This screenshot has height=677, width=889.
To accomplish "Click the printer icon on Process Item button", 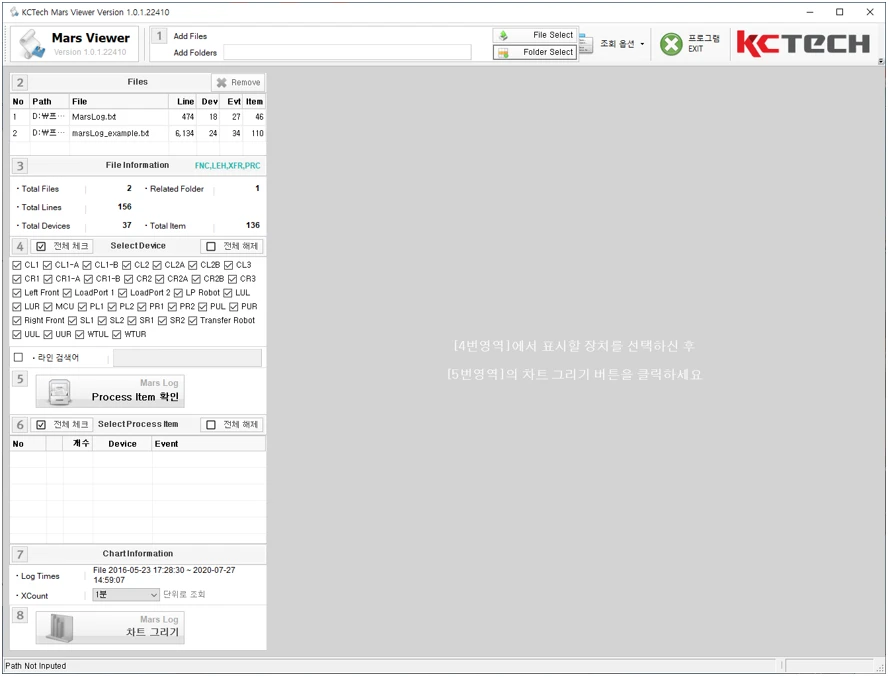I will 60,392.
